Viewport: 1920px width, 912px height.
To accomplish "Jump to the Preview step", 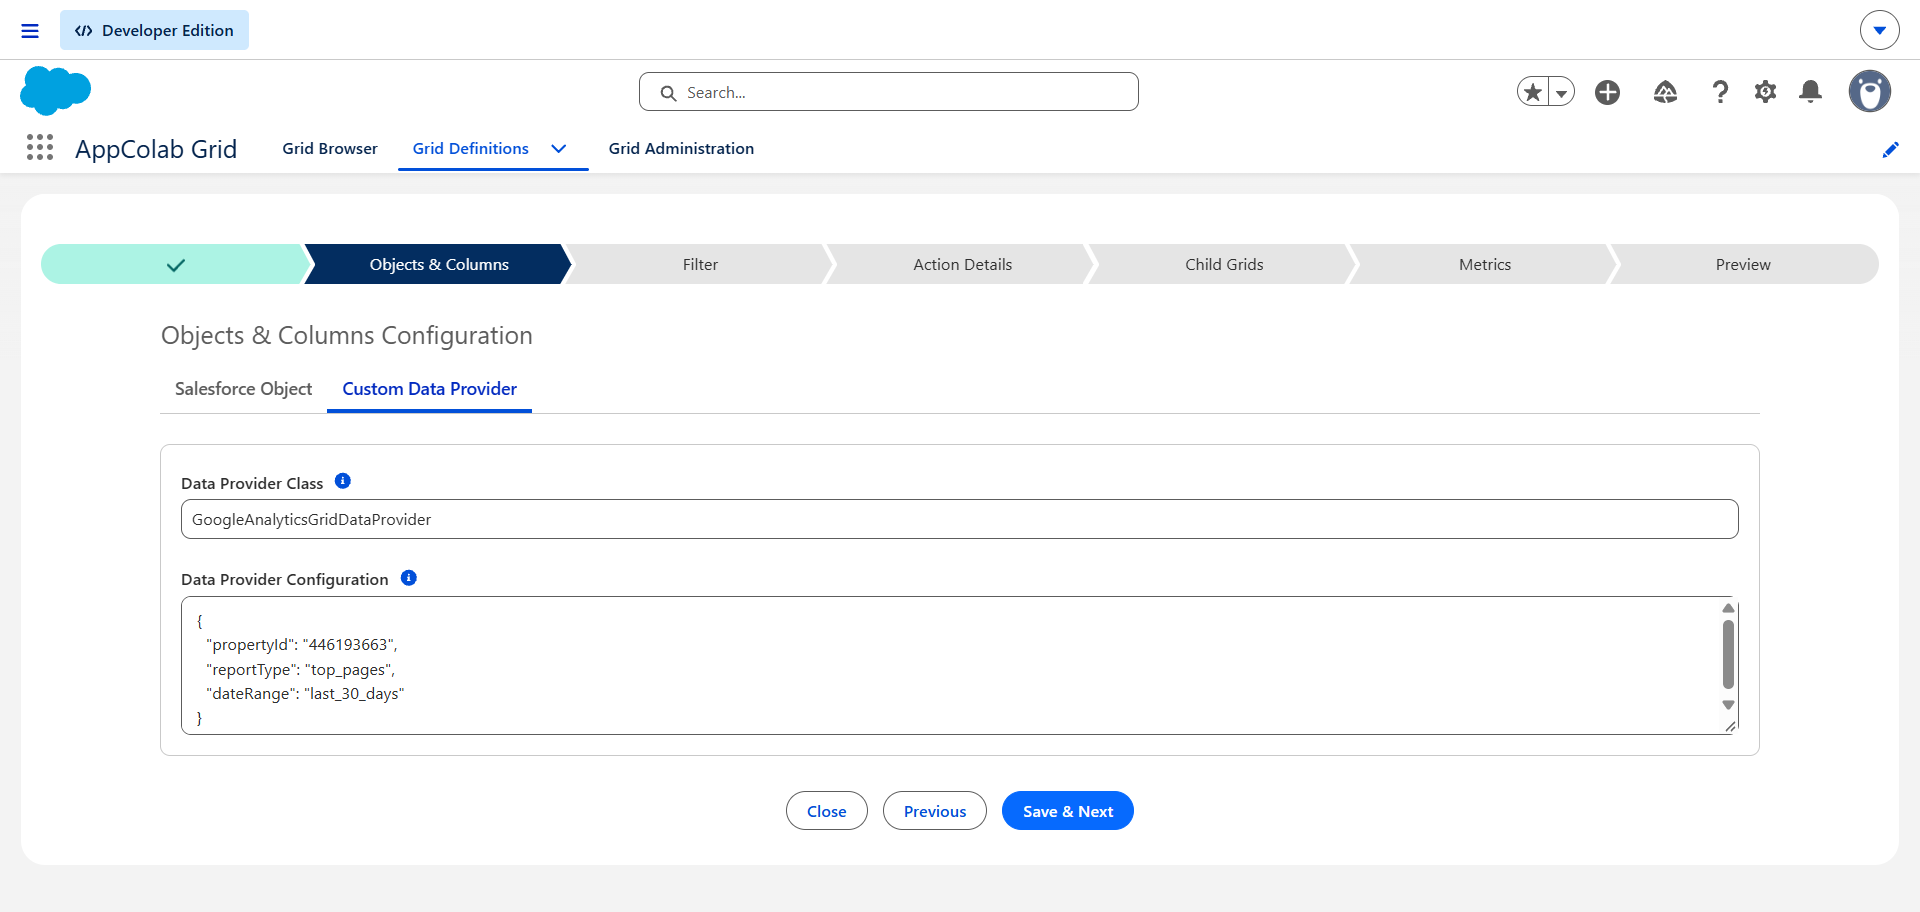I will point(1743,264).
